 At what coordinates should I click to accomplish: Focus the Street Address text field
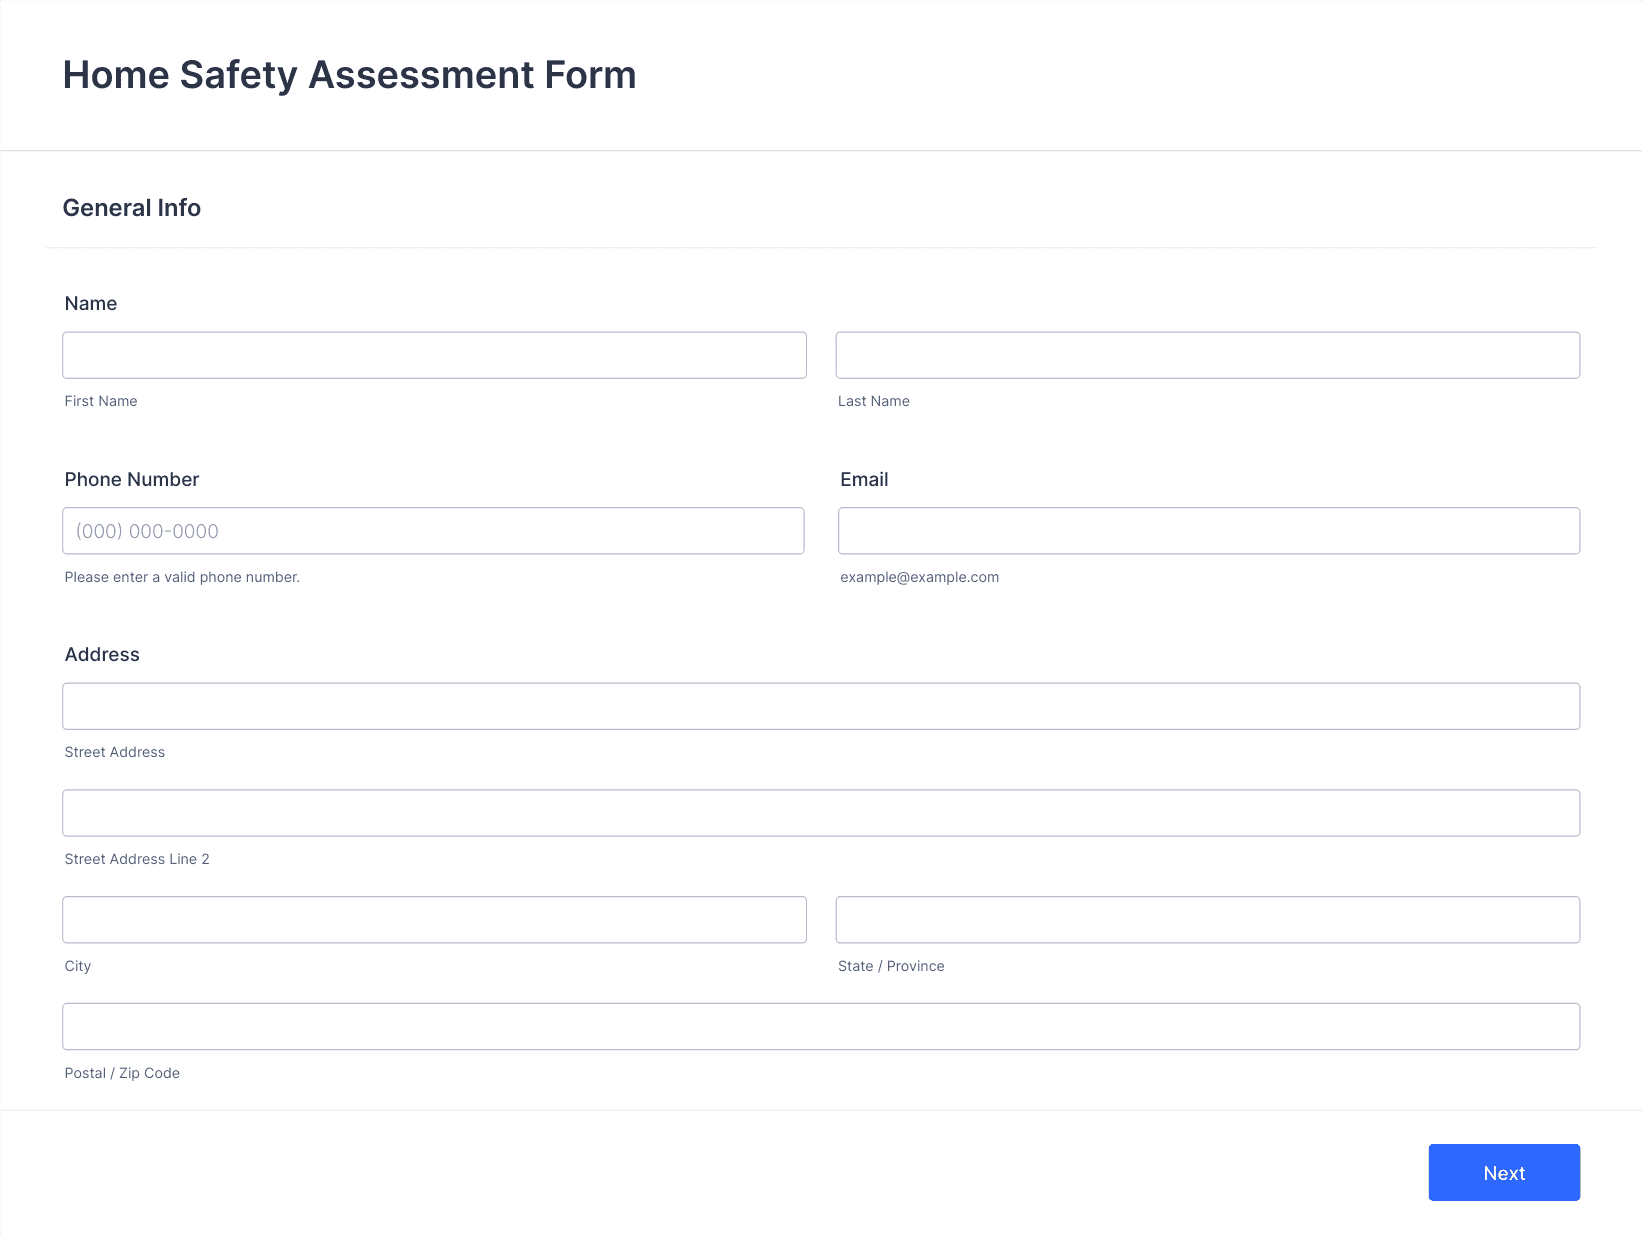pyautogui.click(x=821, y=706)
